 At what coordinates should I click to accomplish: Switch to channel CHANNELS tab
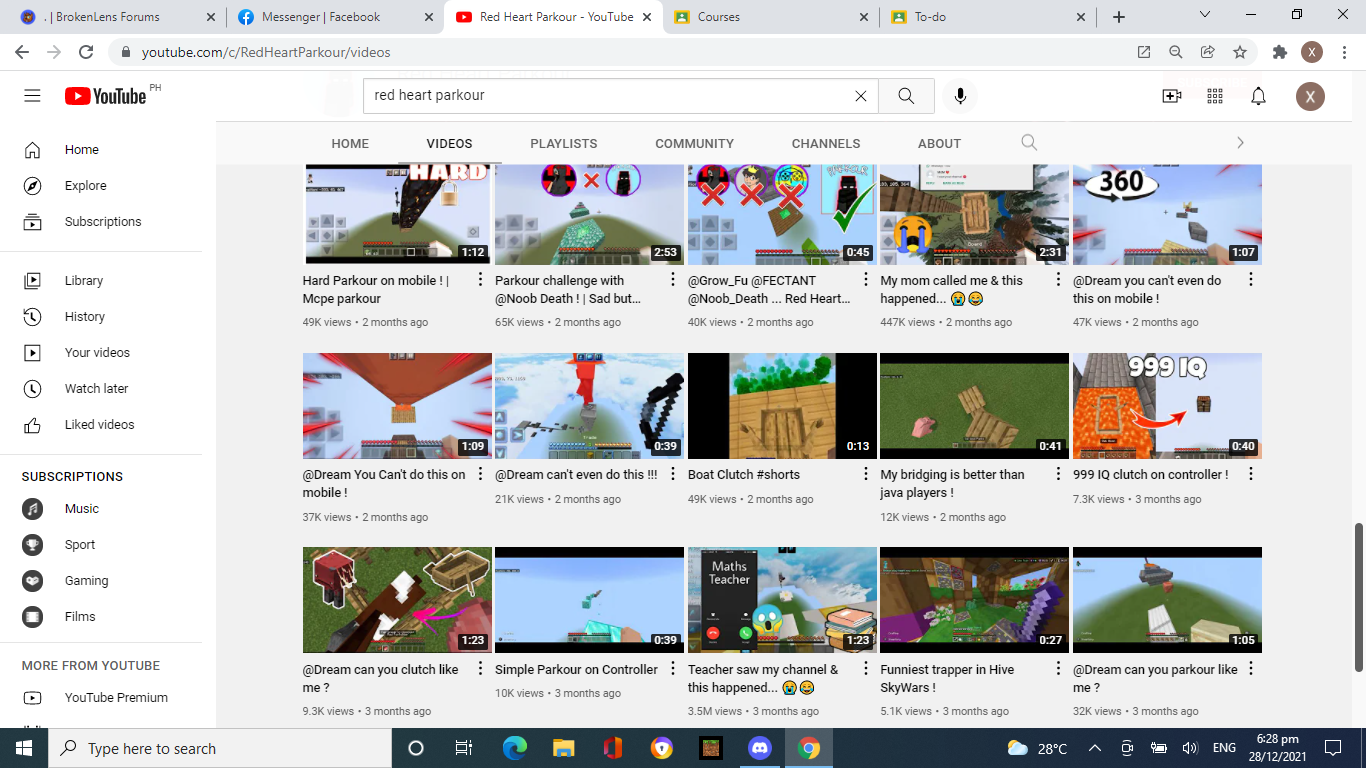pos(826,144)
